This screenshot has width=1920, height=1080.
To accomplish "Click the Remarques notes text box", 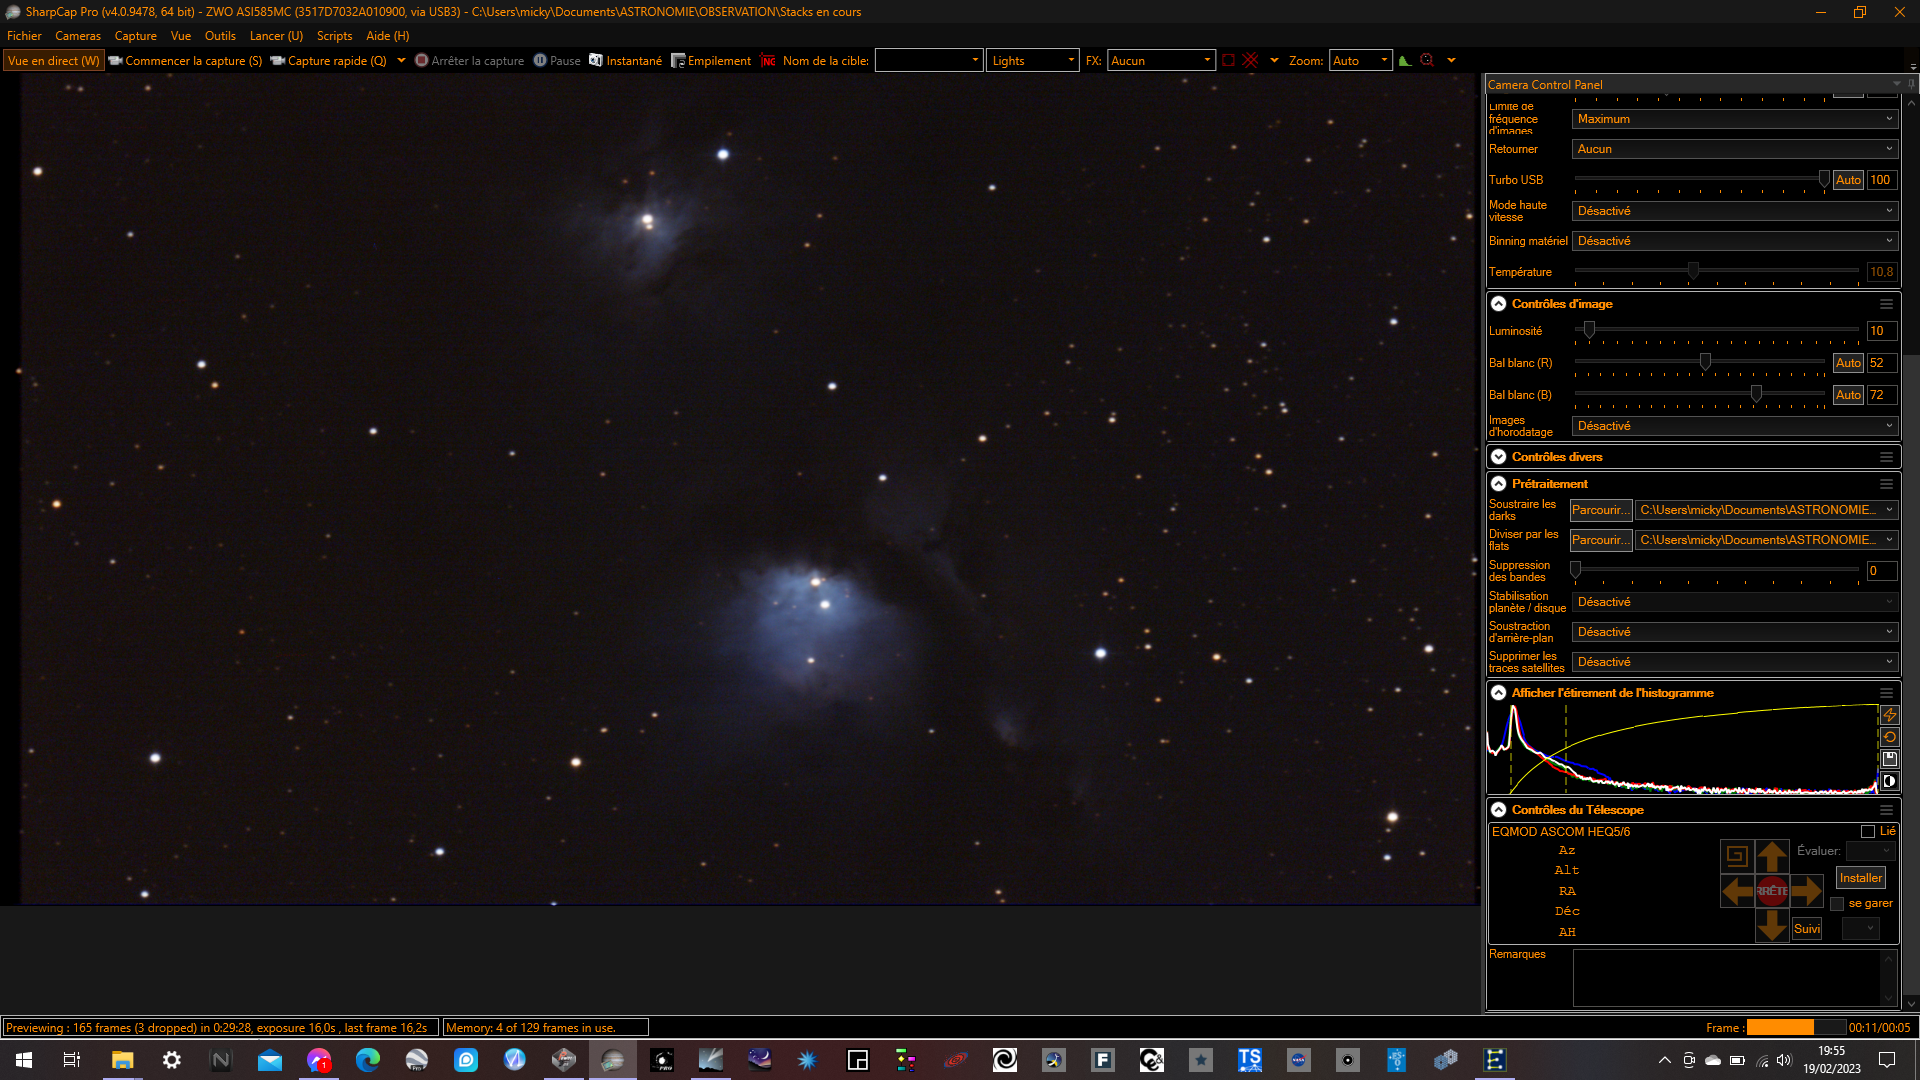I will coord(1735,977).
